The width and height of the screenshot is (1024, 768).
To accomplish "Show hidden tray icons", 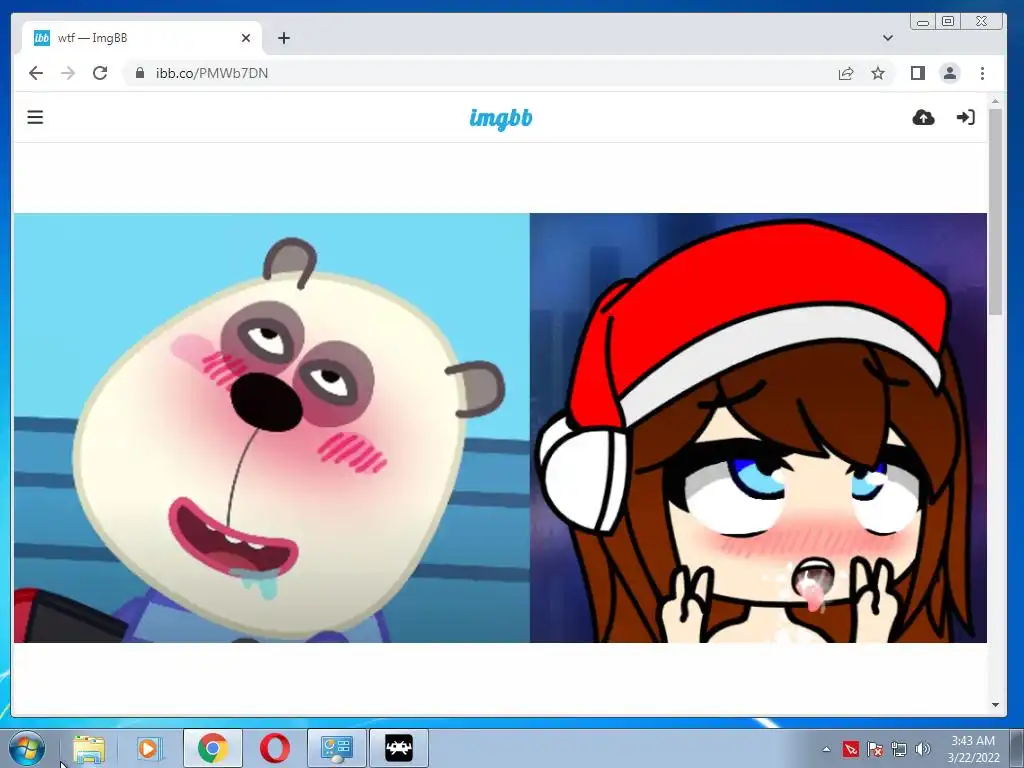I will [826, 749].
